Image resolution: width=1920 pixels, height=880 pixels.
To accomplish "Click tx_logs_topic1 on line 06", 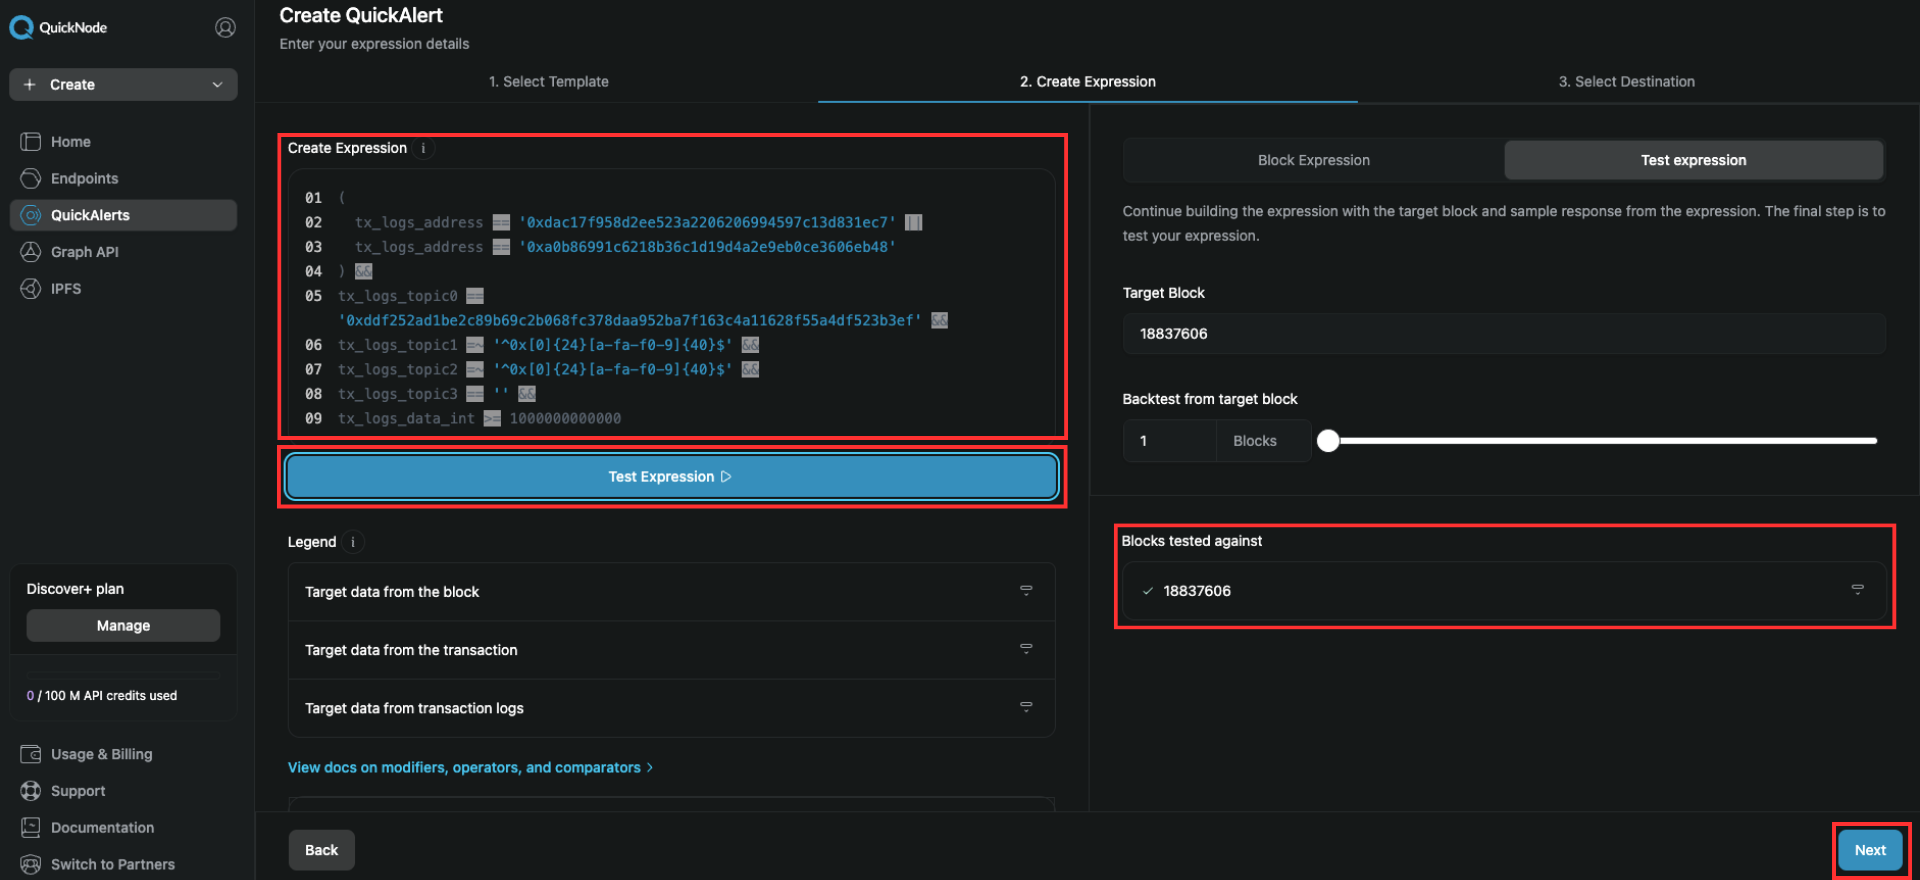I will (x=397, y=345).
